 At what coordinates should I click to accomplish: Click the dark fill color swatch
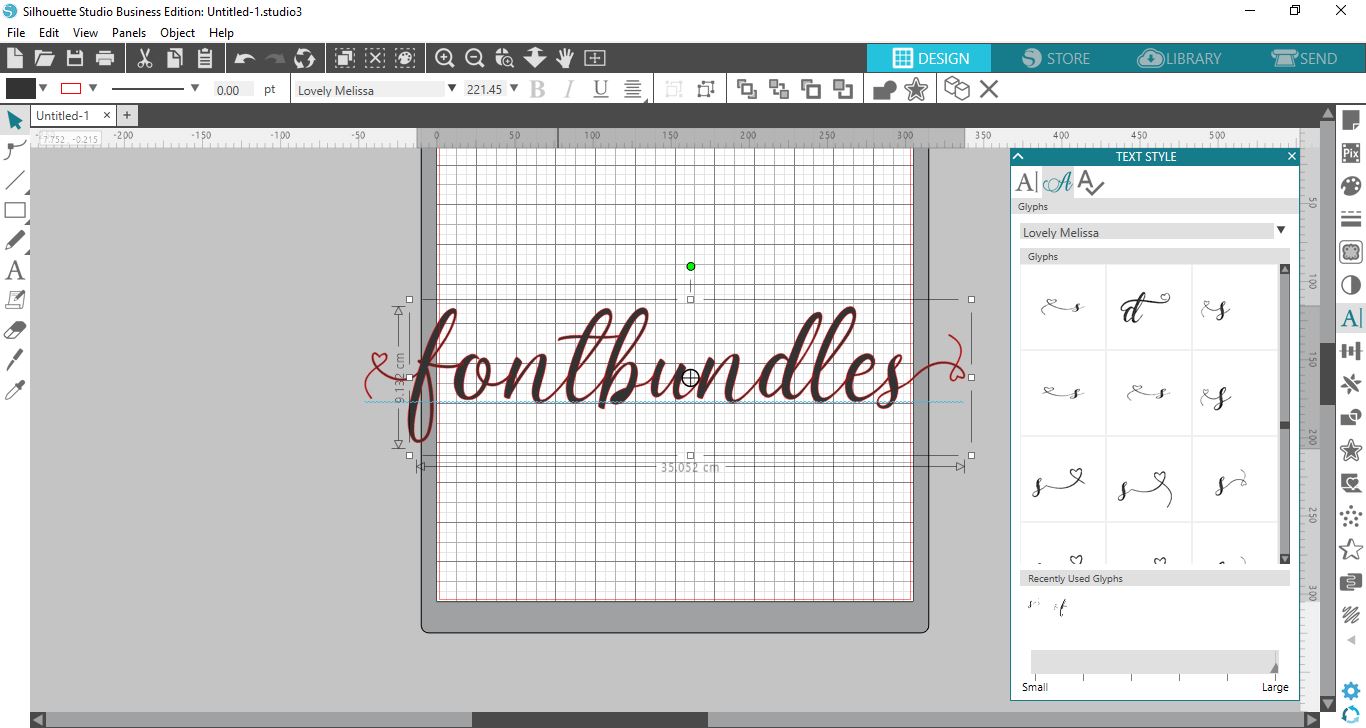click(20, 88)
